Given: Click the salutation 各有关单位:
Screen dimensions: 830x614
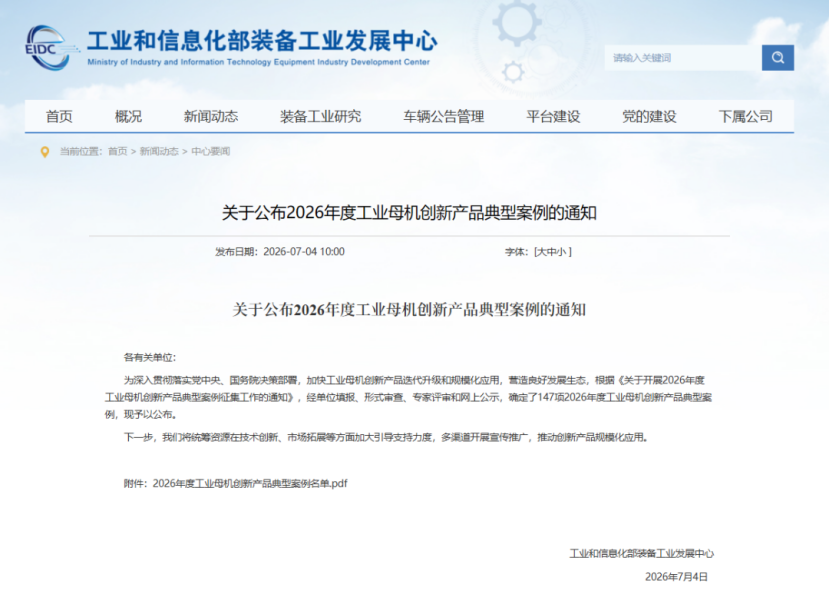Looking at the screenshot, I should (x=150, y=357).
